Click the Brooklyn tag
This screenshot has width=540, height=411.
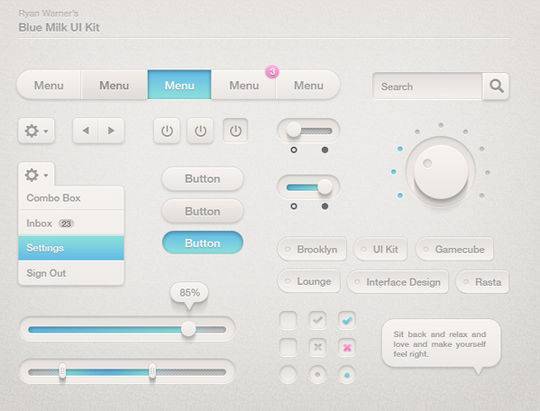point(312,249)
